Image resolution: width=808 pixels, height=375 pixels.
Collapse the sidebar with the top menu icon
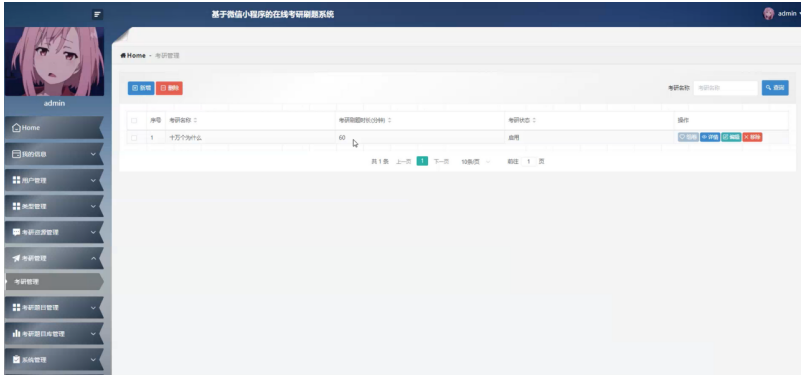(x=97, y=14)
